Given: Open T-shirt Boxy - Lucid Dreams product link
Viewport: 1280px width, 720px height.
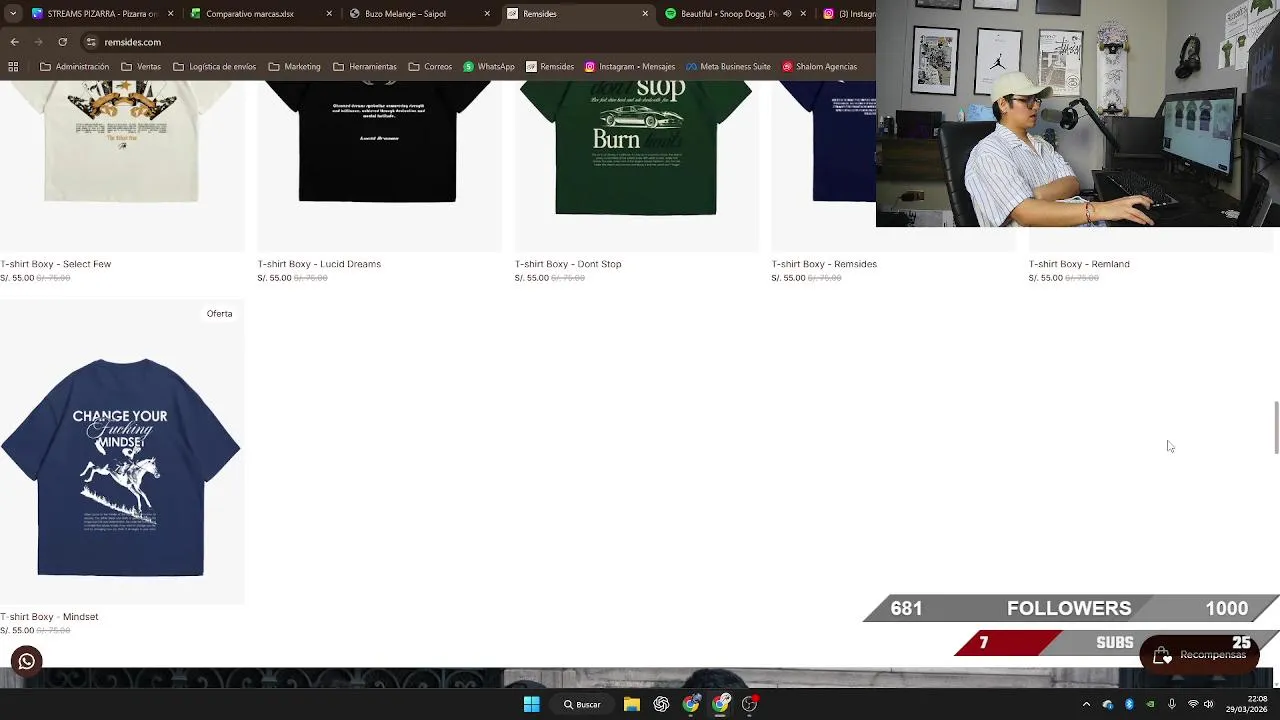Looking at the screenshot, I should click(319, 264).
